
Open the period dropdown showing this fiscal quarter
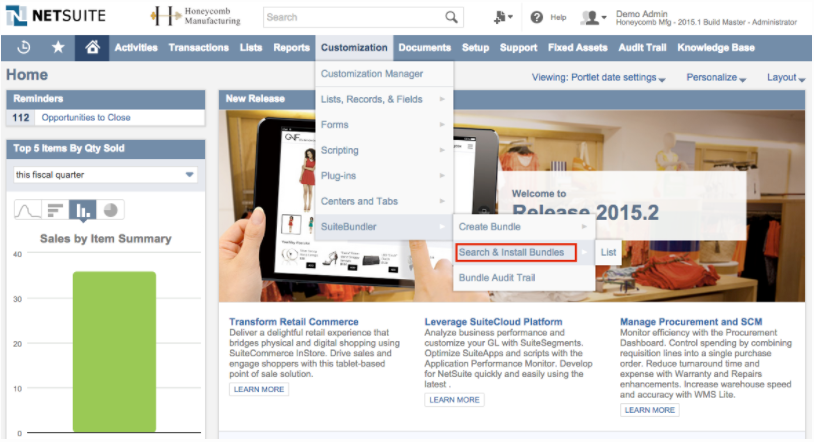[105, 175]
